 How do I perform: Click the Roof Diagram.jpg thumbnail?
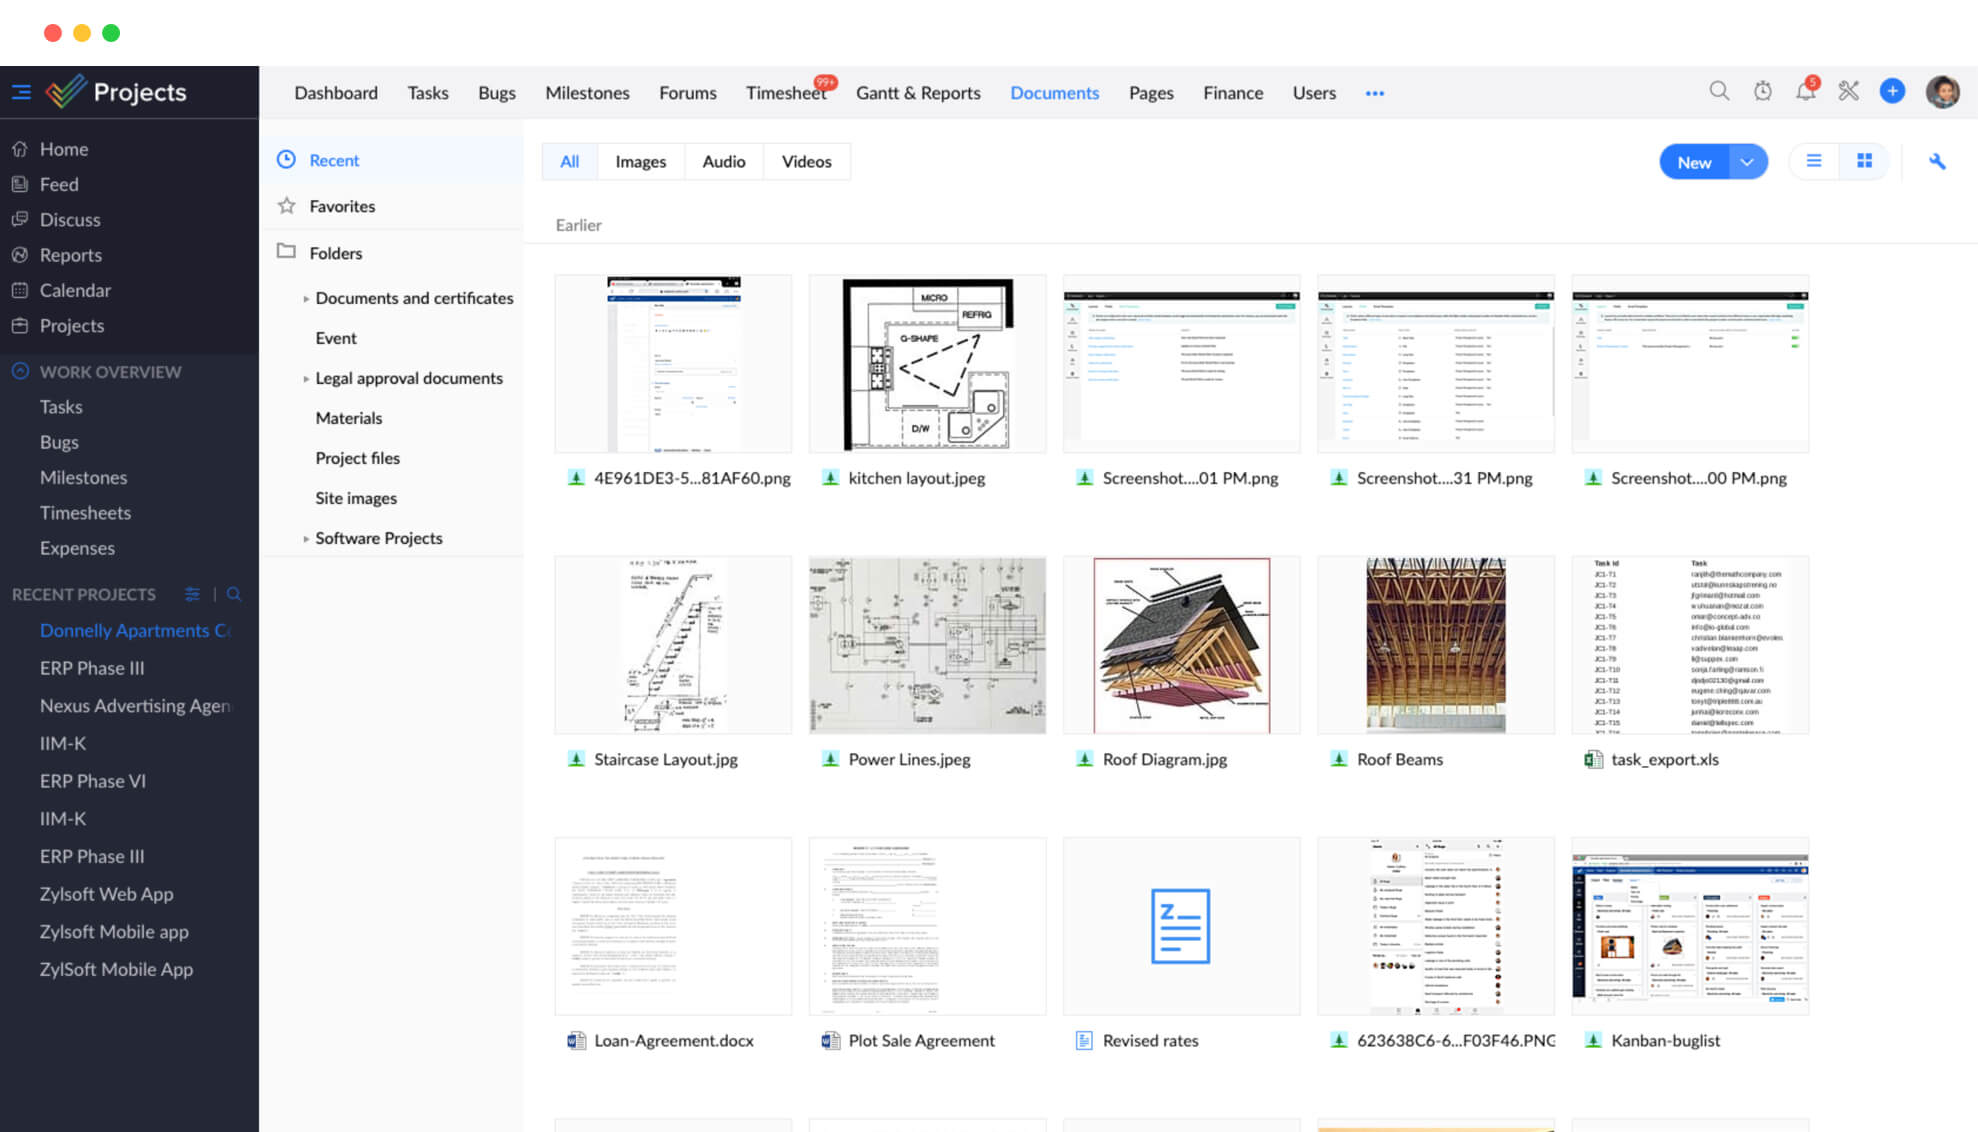click(1181, 644)
